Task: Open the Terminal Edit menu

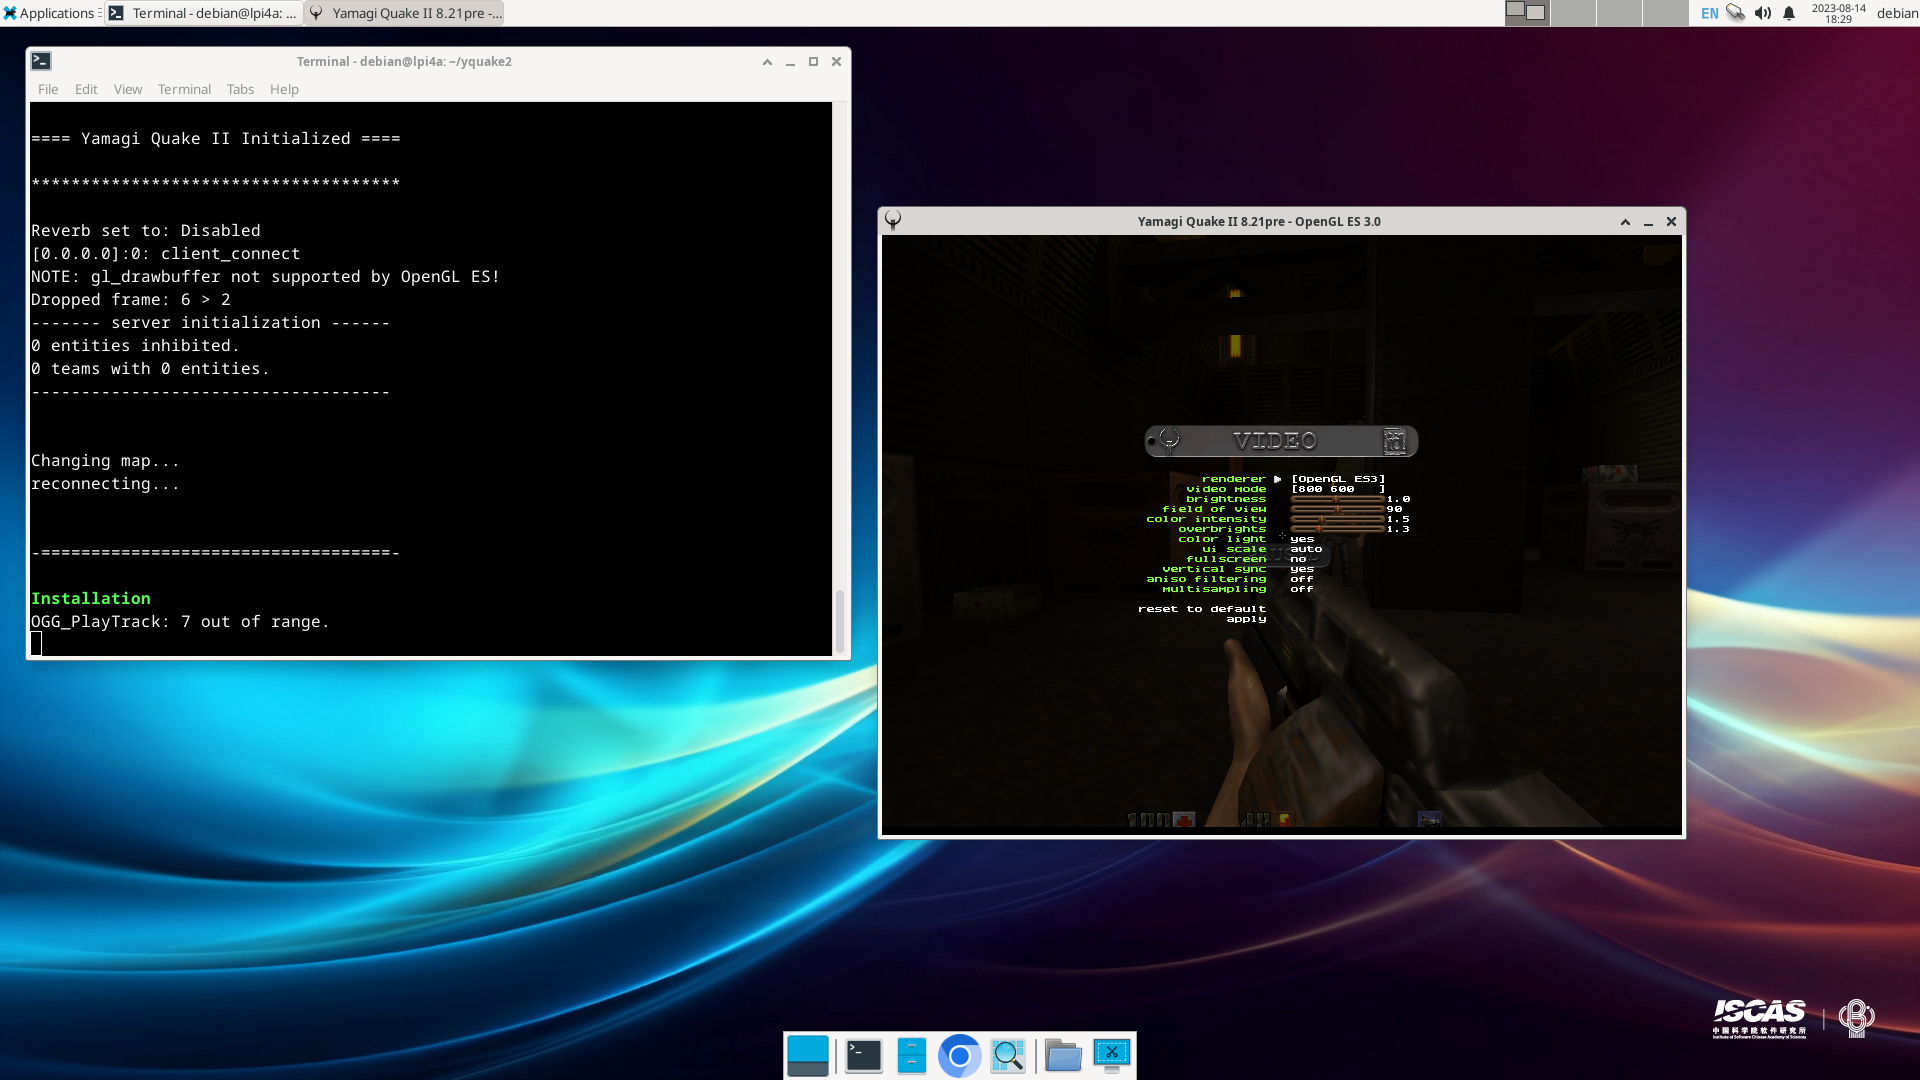Action: click(x=86, y=89)
